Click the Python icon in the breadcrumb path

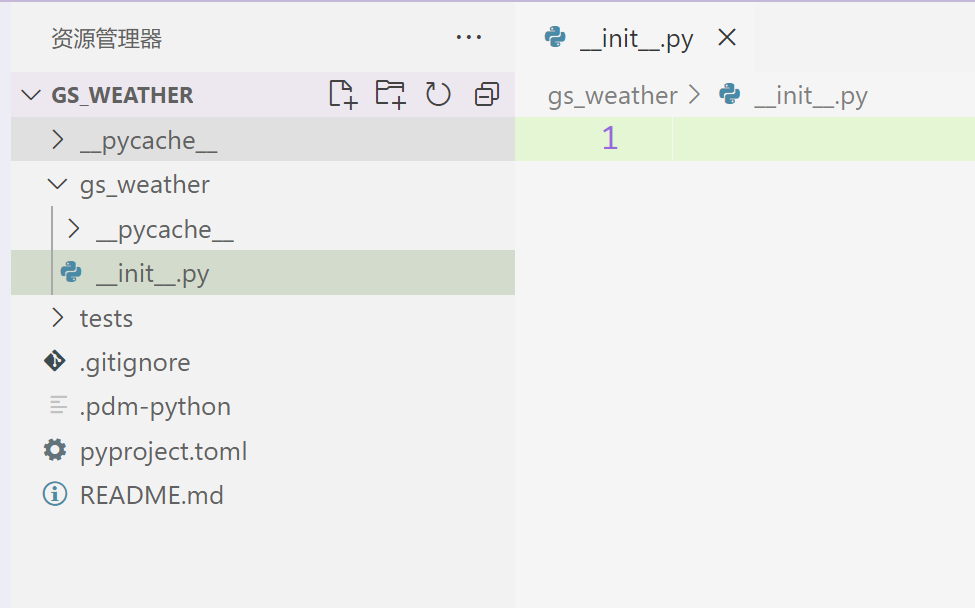pyautogui.click(x=729, y=94)
